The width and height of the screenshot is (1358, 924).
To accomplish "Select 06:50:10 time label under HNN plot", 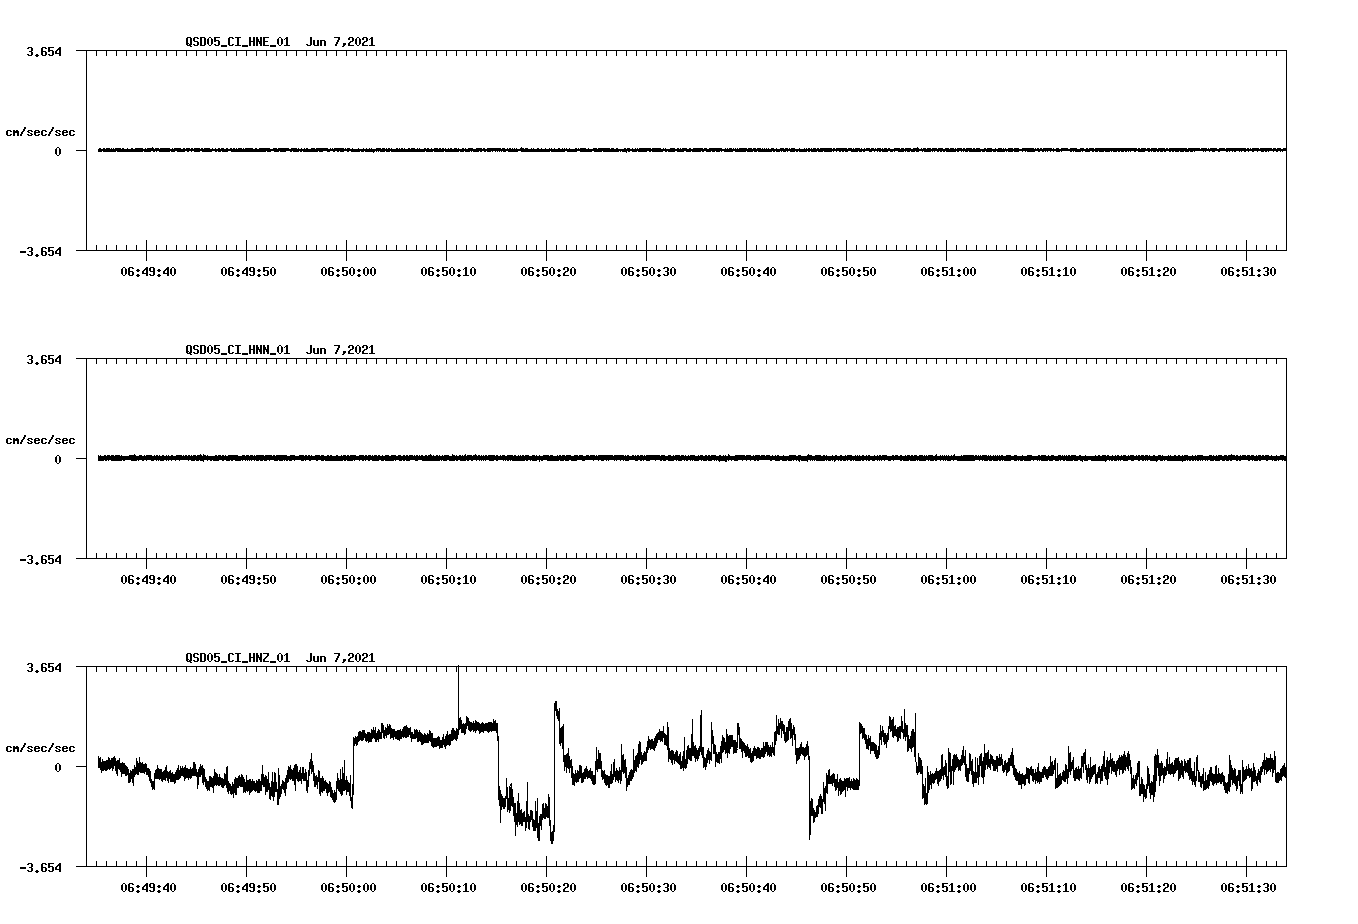I will coord(448,580).
